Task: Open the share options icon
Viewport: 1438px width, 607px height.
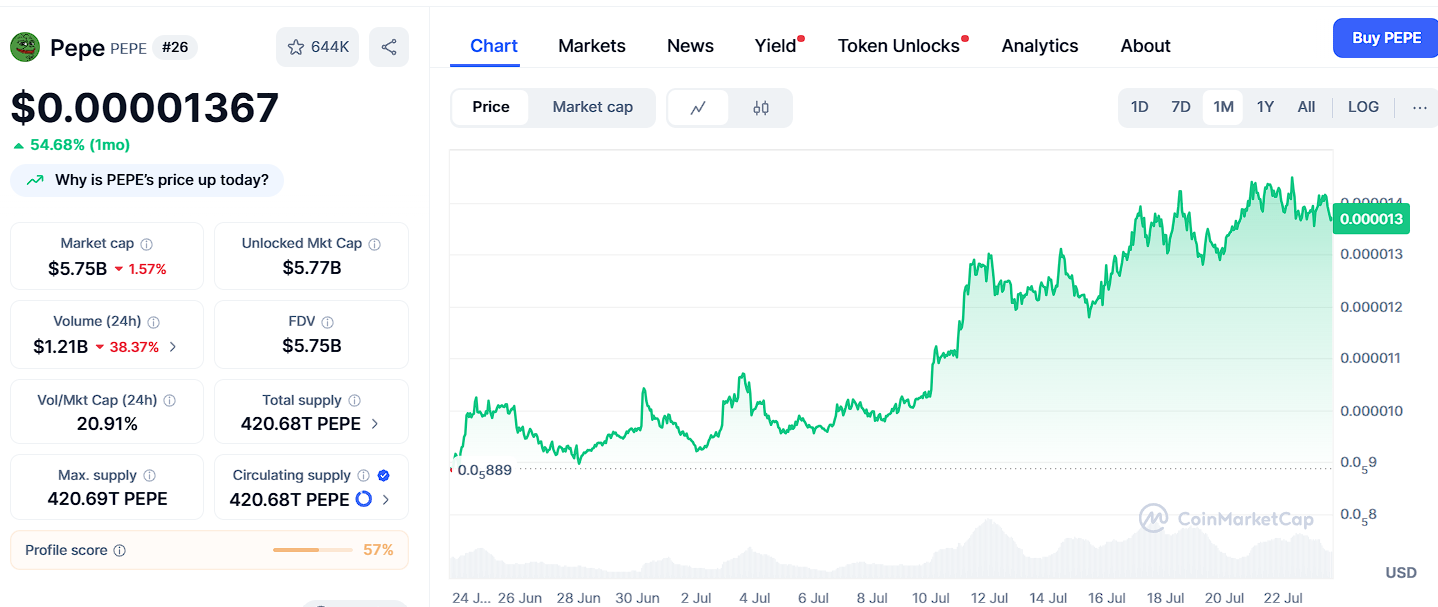Action: (x=389, y=47)
